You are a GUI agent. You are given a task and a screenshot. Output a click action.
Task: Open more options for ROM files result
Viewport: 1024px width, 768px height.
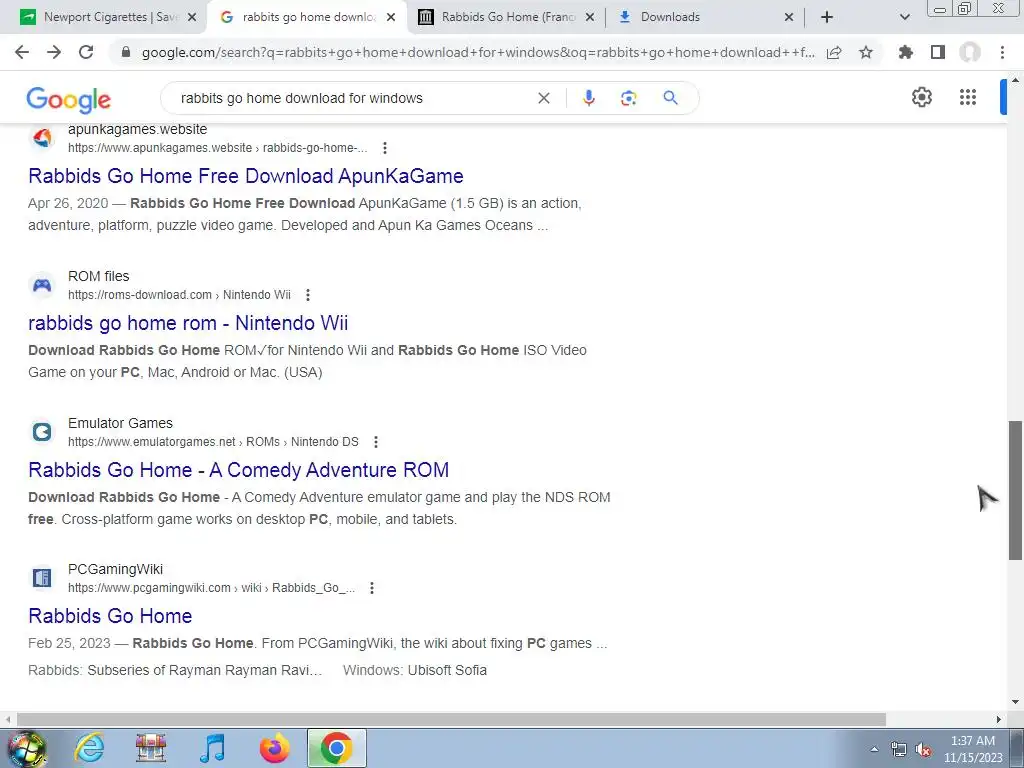(x=308, y=295)
